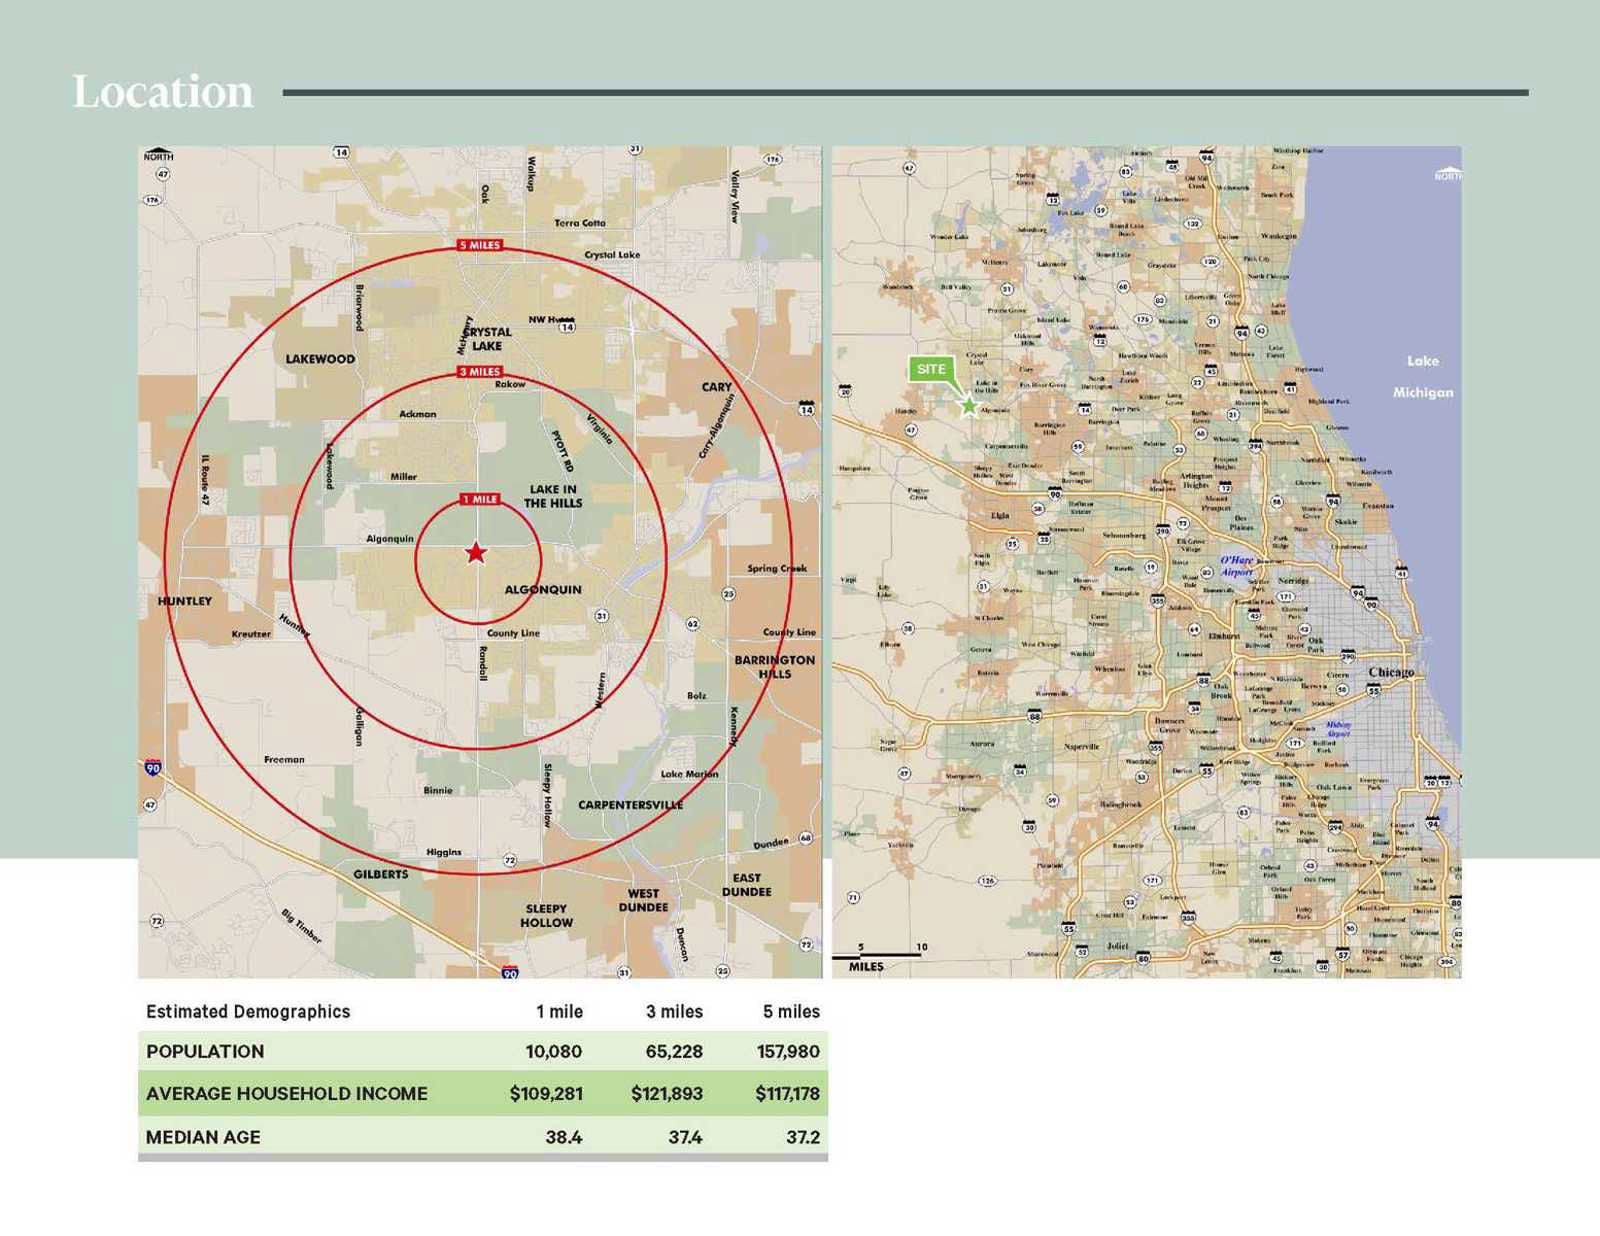This screenshot has height=1236, width=1600.
Task: Click the 3 MILES radius label
Action: click(479, 372)
